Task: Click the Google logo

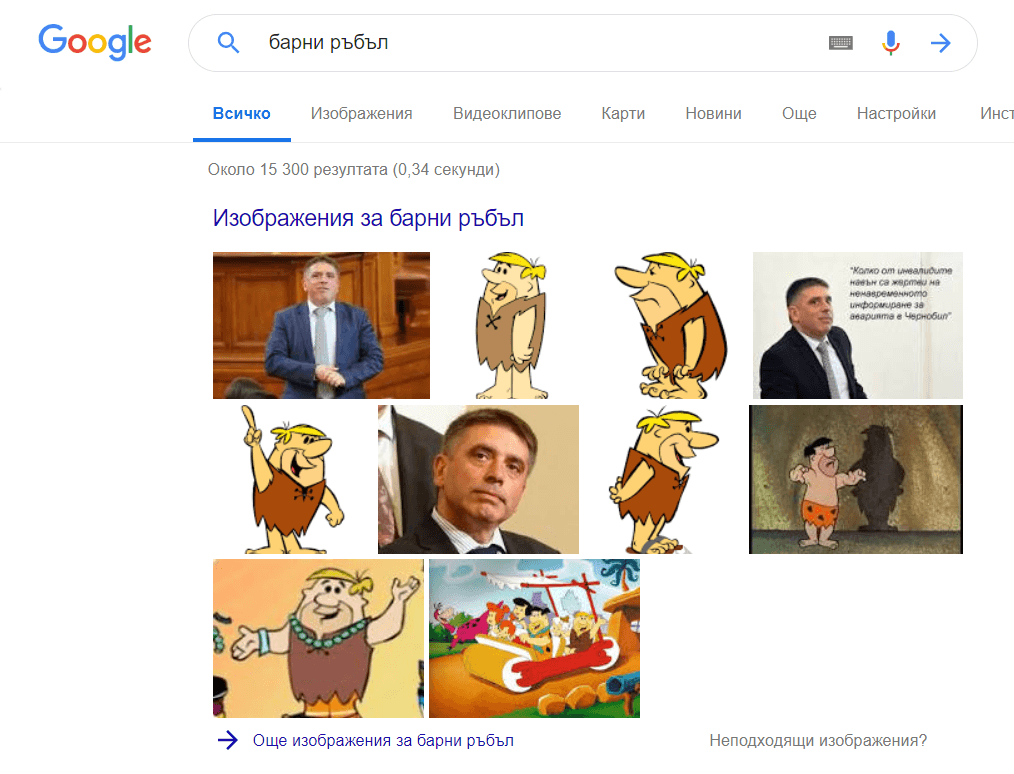Action: (95, 42)
